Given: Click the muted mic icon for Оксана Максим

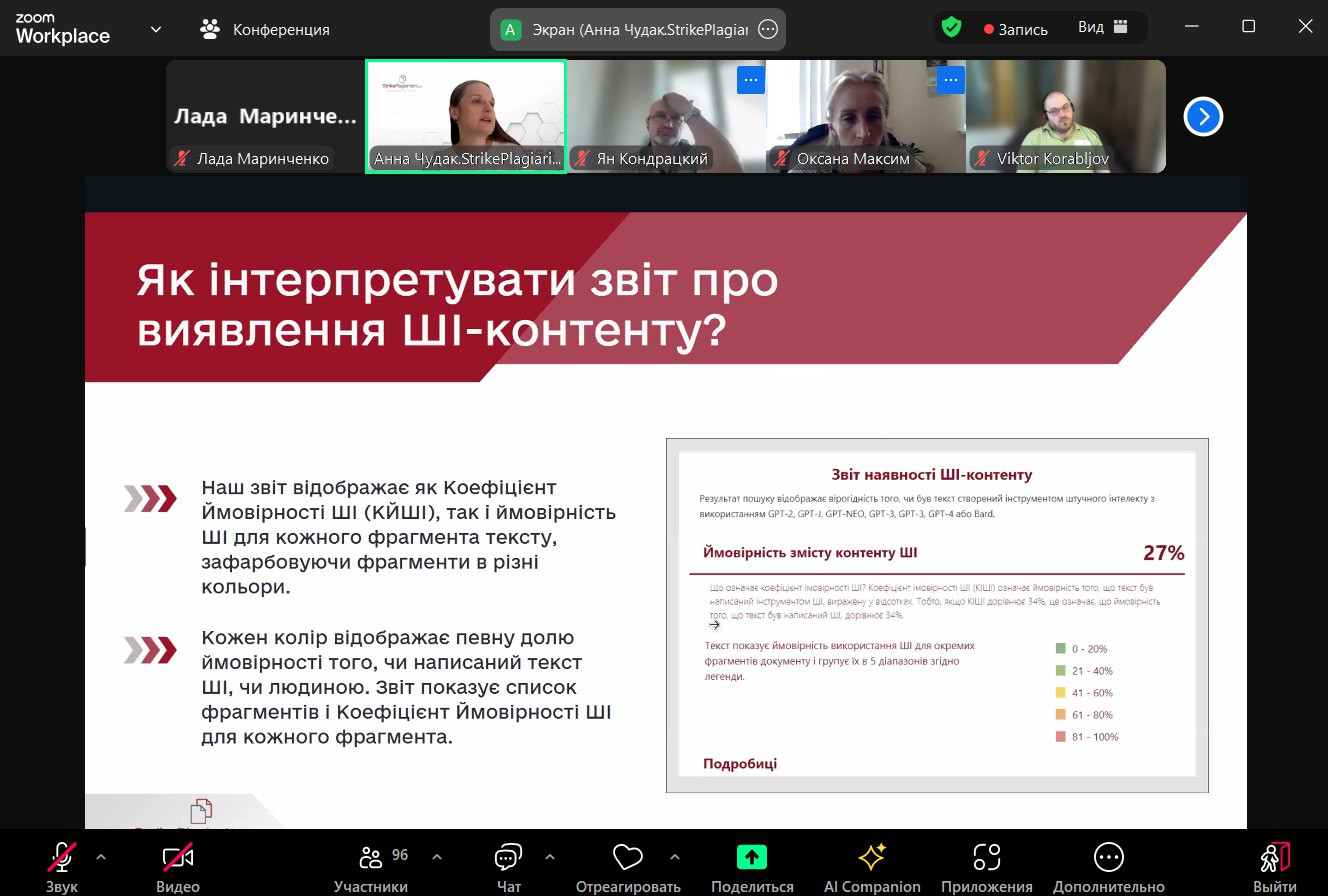Looking at the screenshot, I should coord(782,158).
